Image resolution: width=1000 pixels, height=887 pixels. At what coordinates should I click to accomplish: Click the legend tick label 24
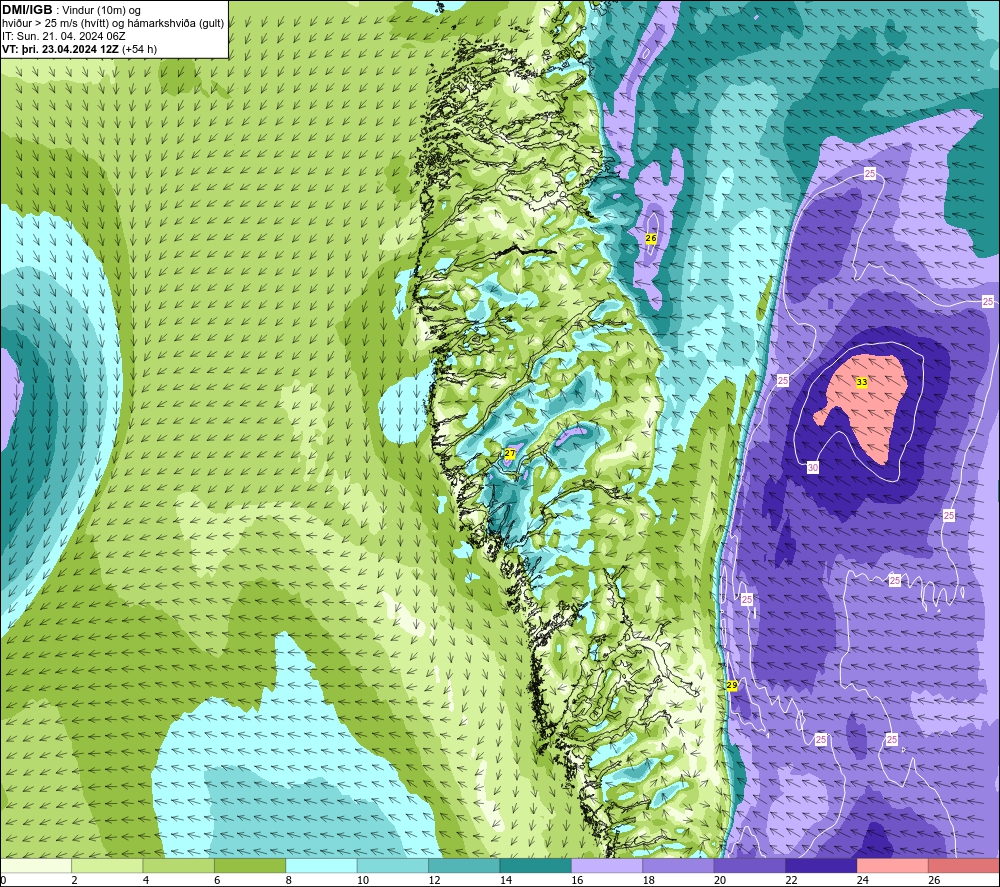click(x=863, y=880)
